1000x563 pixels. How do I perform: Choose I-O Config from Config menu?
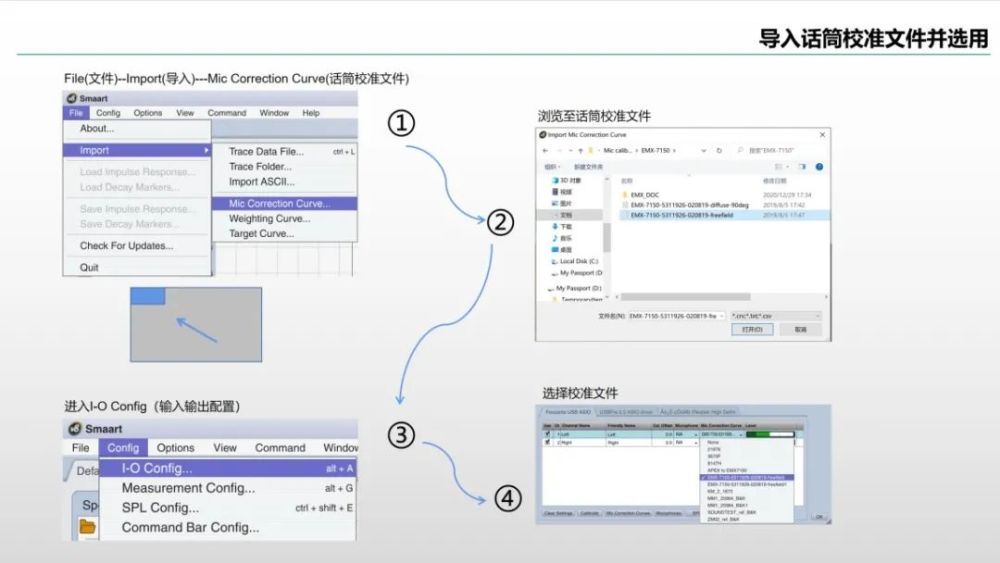point(228,468)
